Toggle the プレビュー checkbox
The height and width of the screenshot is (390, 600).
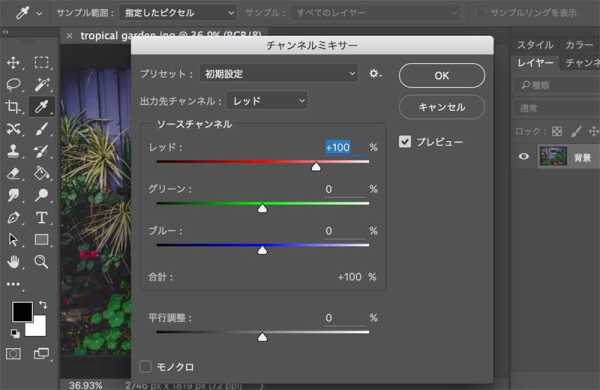(x=405, y=142)
